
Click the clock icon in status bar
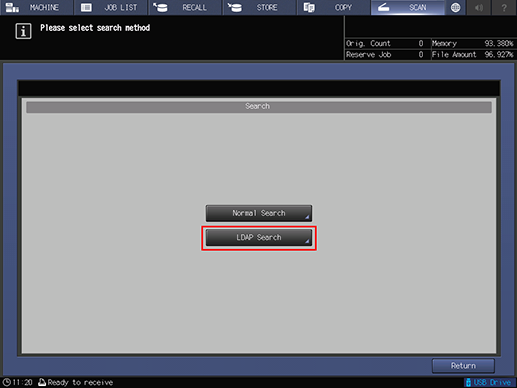[x=6, y=382]
